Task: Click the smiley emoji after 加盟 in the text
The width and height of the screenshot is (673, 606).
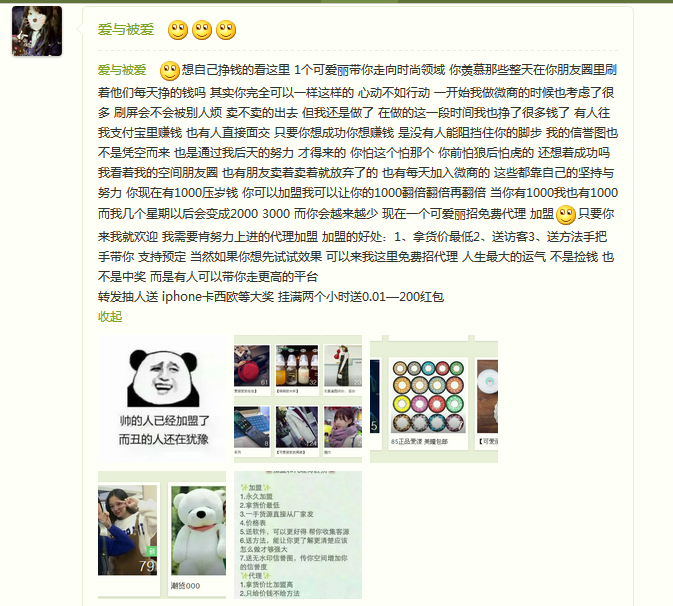Action: pos(566,215)
